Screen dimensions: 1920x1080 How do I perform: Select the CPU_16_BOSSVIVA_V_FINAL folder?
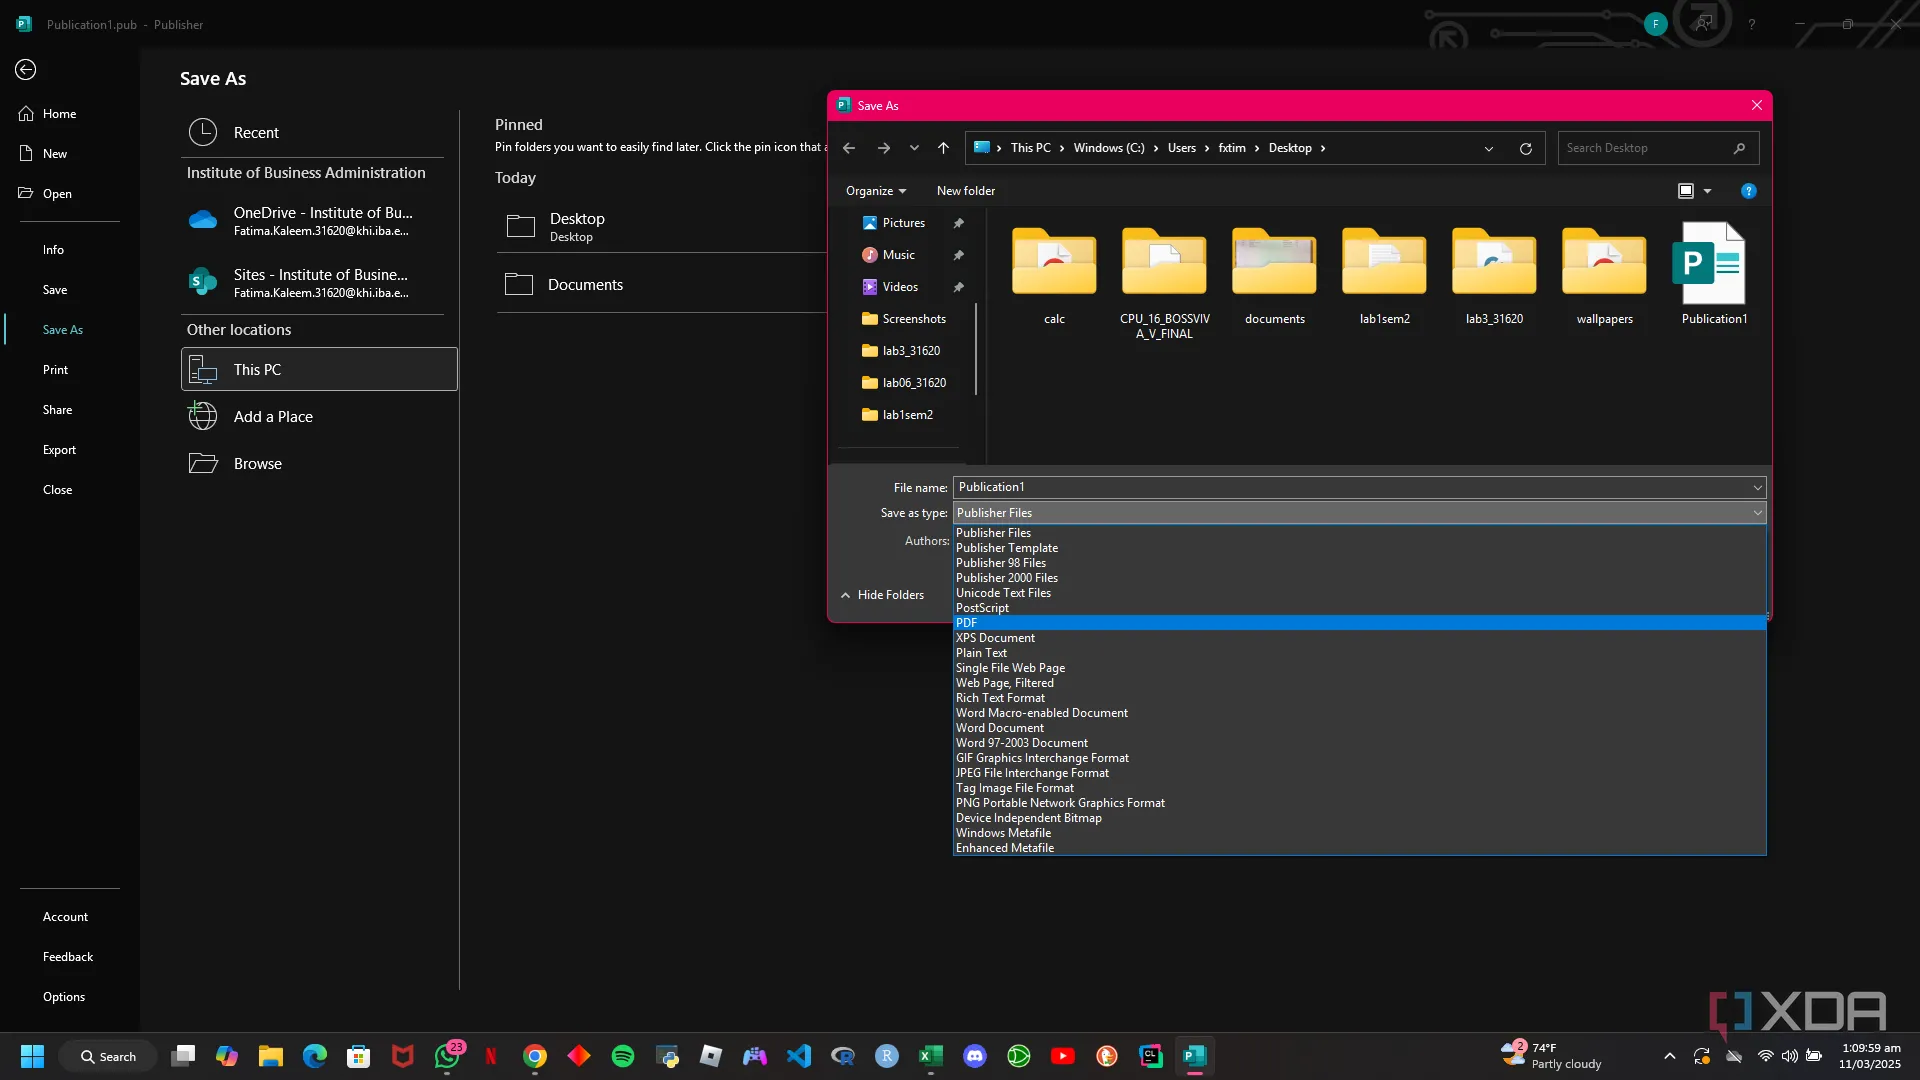pyautogui.click(x=1164, y=283)
